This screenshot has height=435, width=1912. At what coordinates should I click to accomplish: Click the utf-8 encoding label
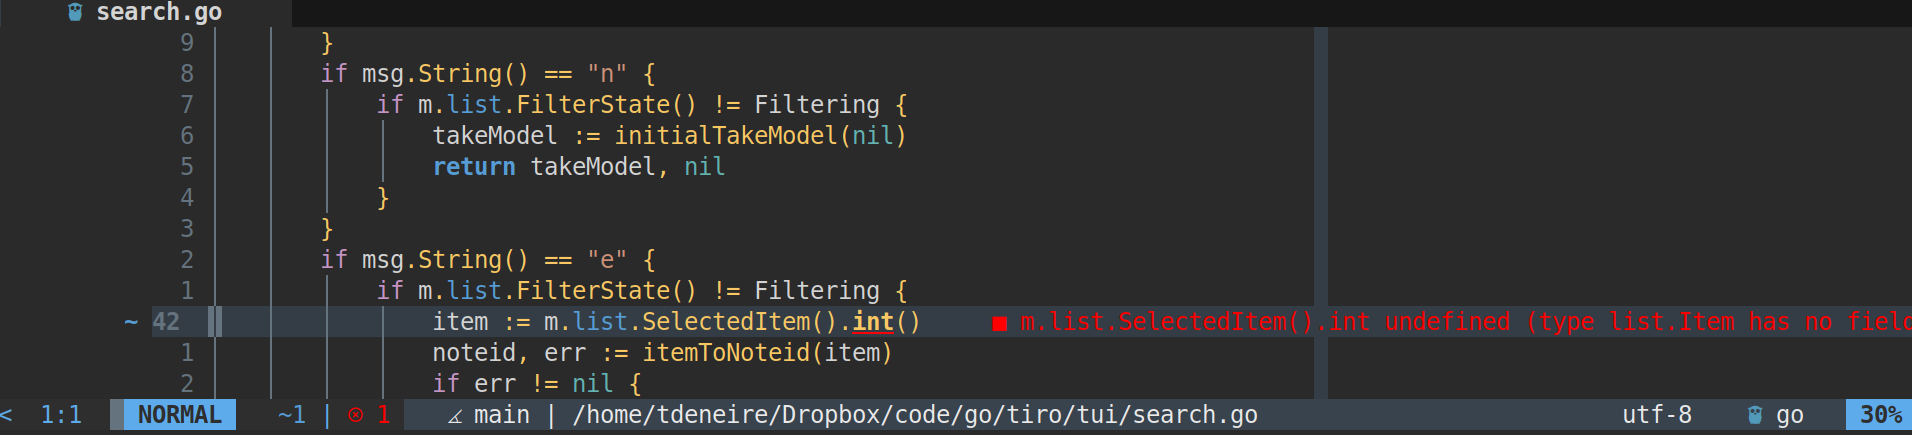1657,415
